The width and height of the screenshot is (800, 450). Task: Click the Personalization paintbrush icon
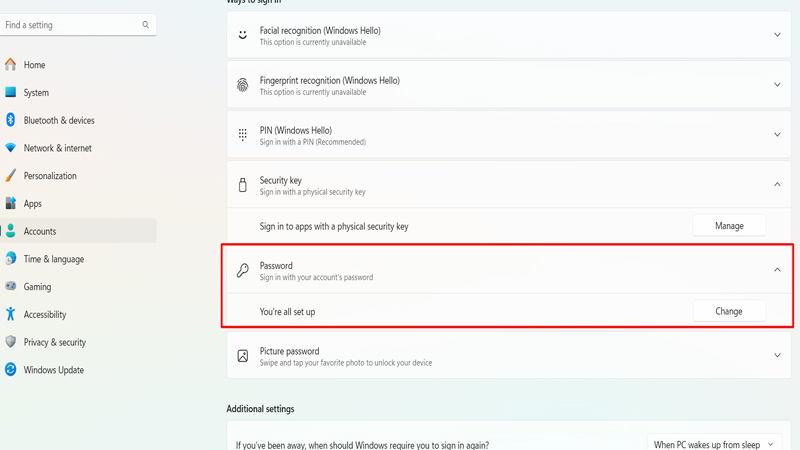point(11,176)
